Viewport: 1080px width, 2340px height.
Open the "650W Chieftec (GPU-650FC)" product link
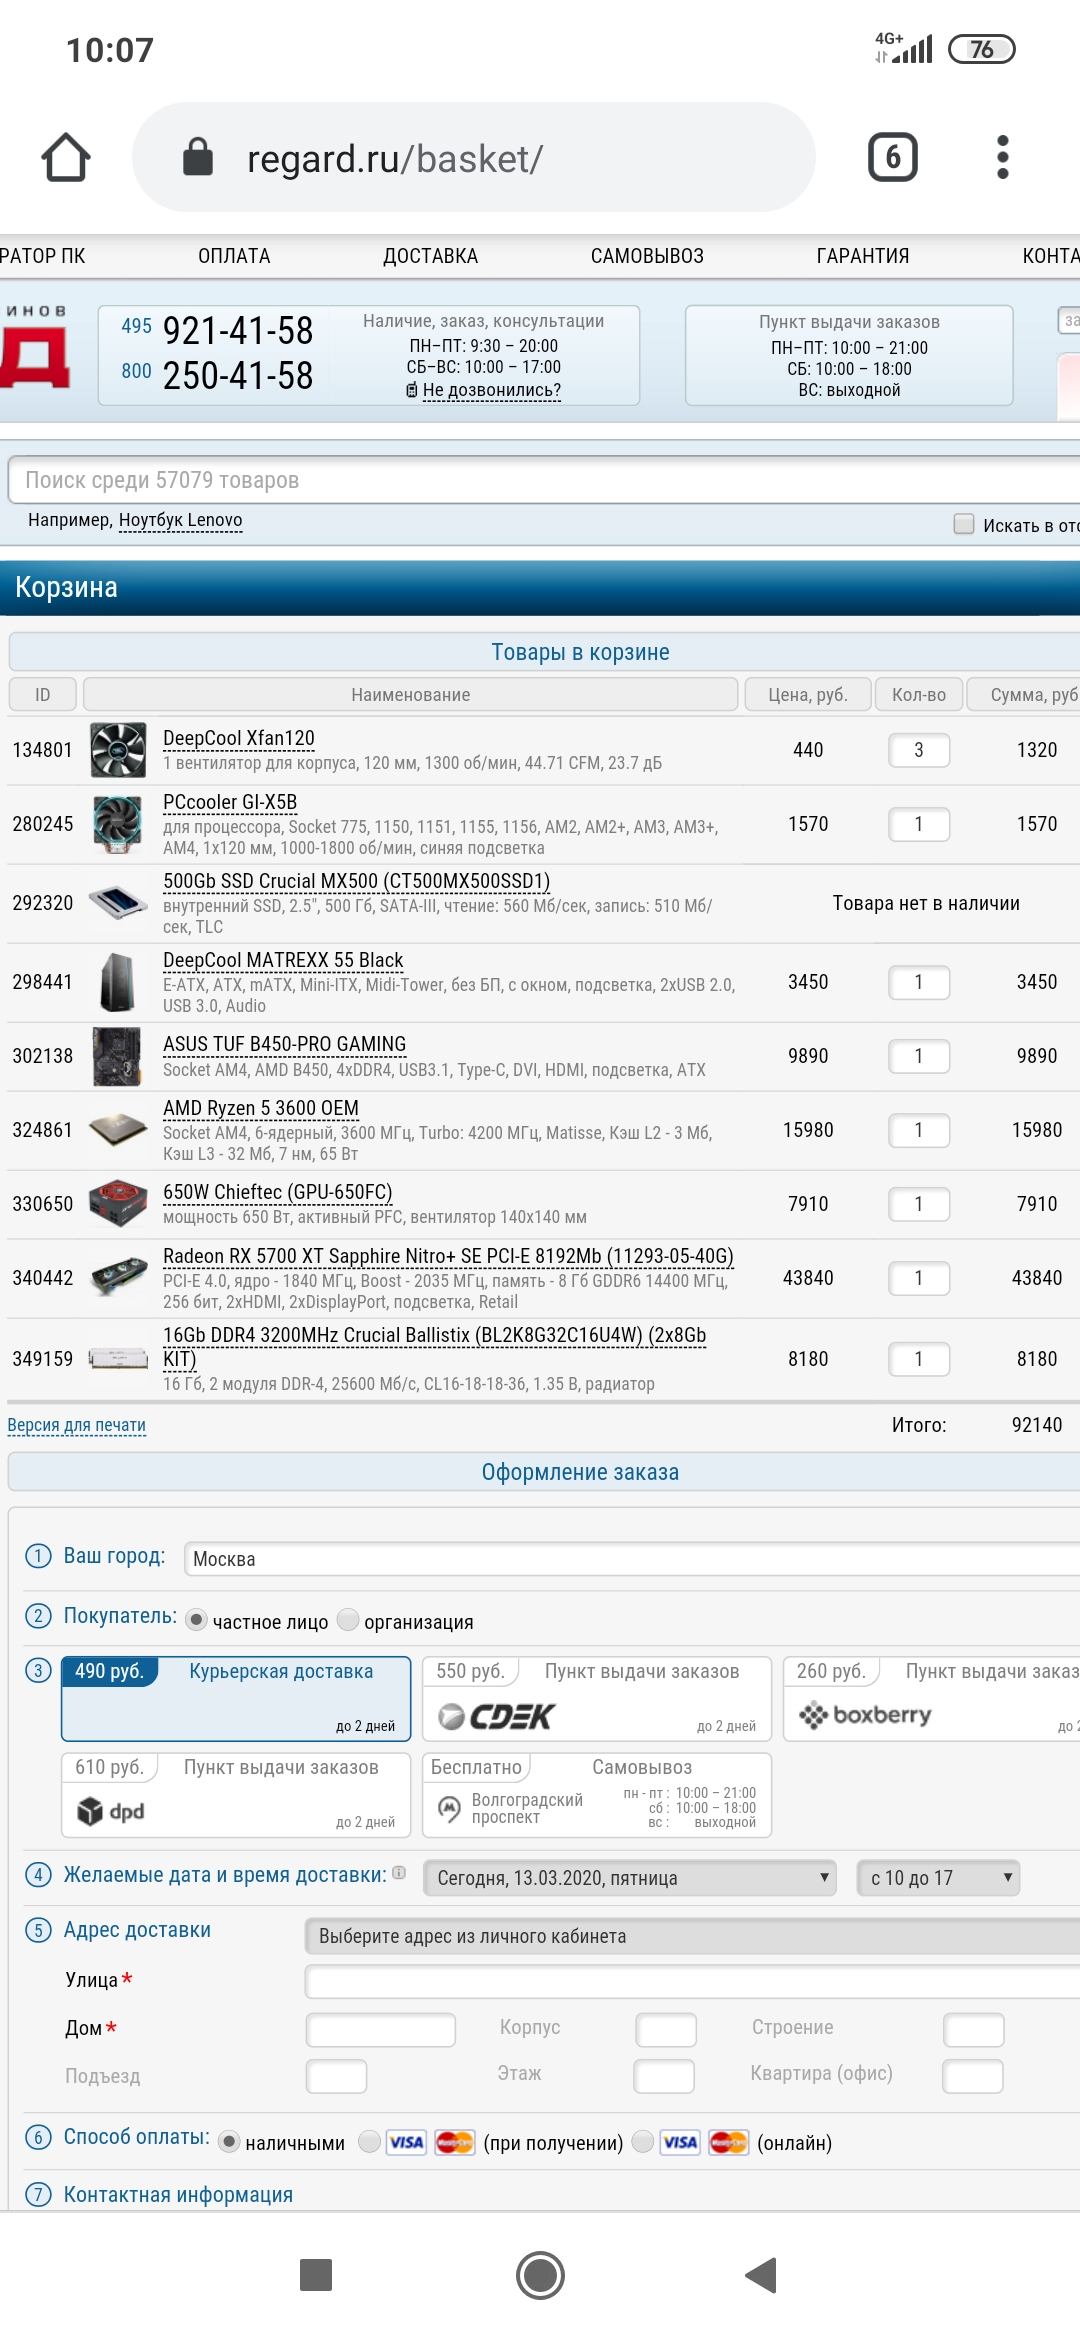click(x=278, y=1192)
